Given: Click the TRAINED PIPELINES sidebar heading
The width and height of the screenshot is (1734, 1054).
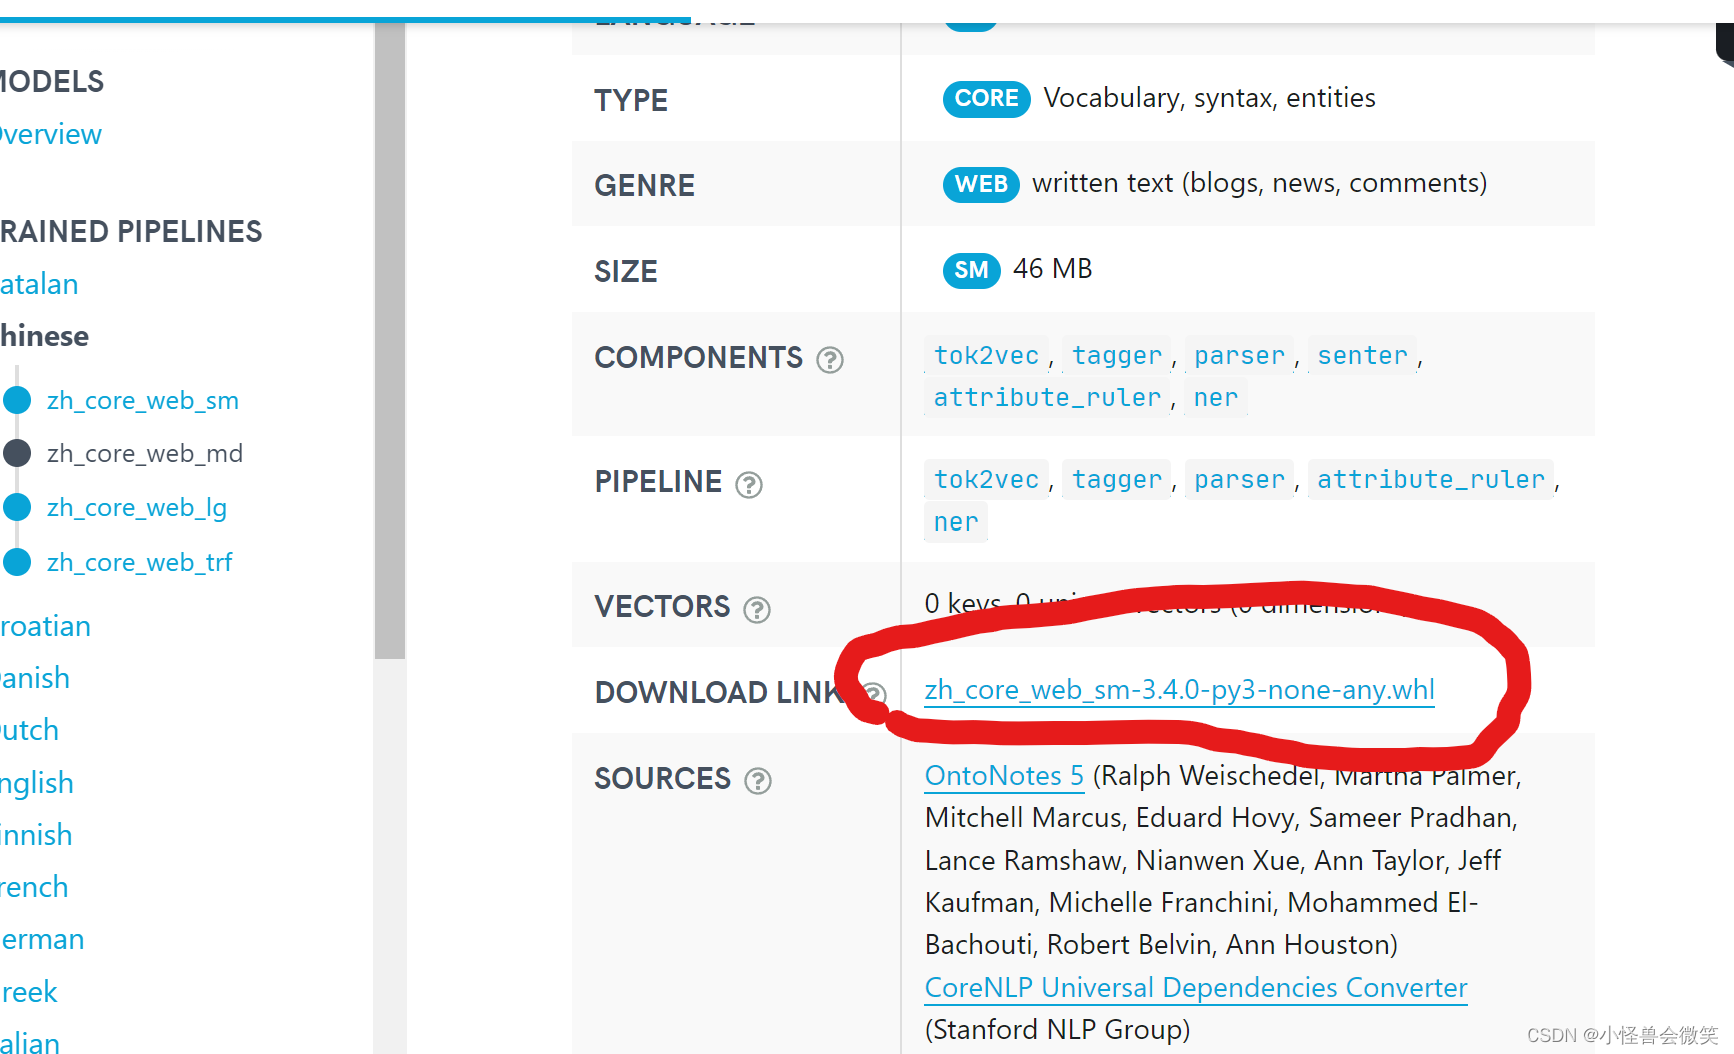Looking at the screenshot, I should (x=131, y=231).
